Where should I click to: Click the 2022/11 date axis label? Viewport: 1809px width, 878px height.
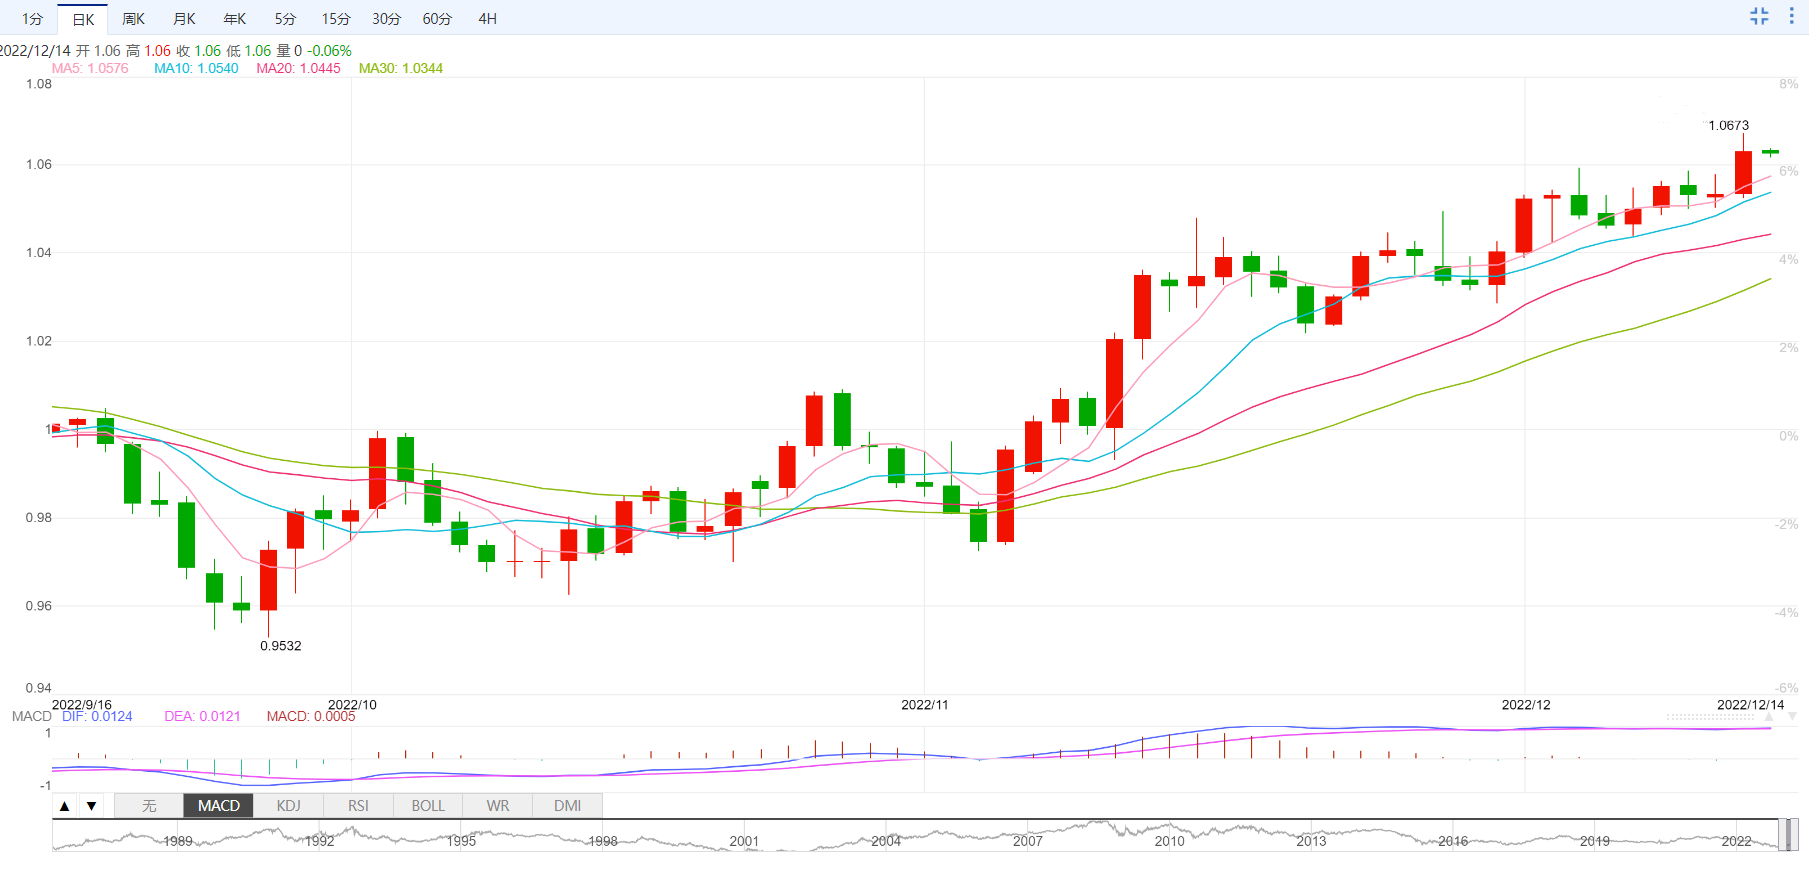(x=925, y=705)
